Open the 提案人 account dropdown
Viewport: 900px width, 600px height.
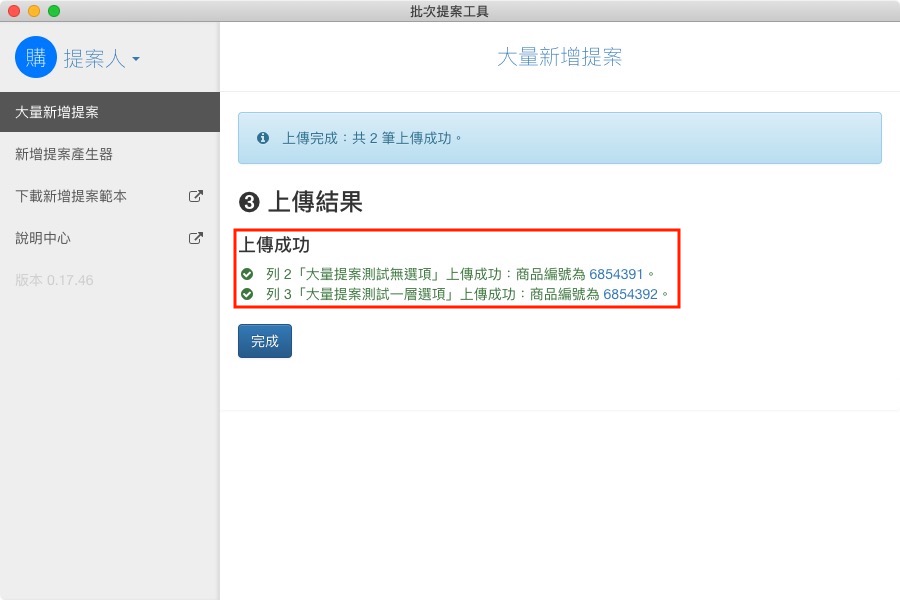(102, 59)
